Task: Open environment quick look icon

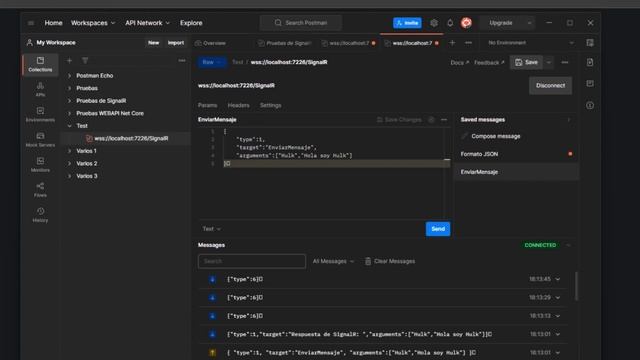Action: 590,43
